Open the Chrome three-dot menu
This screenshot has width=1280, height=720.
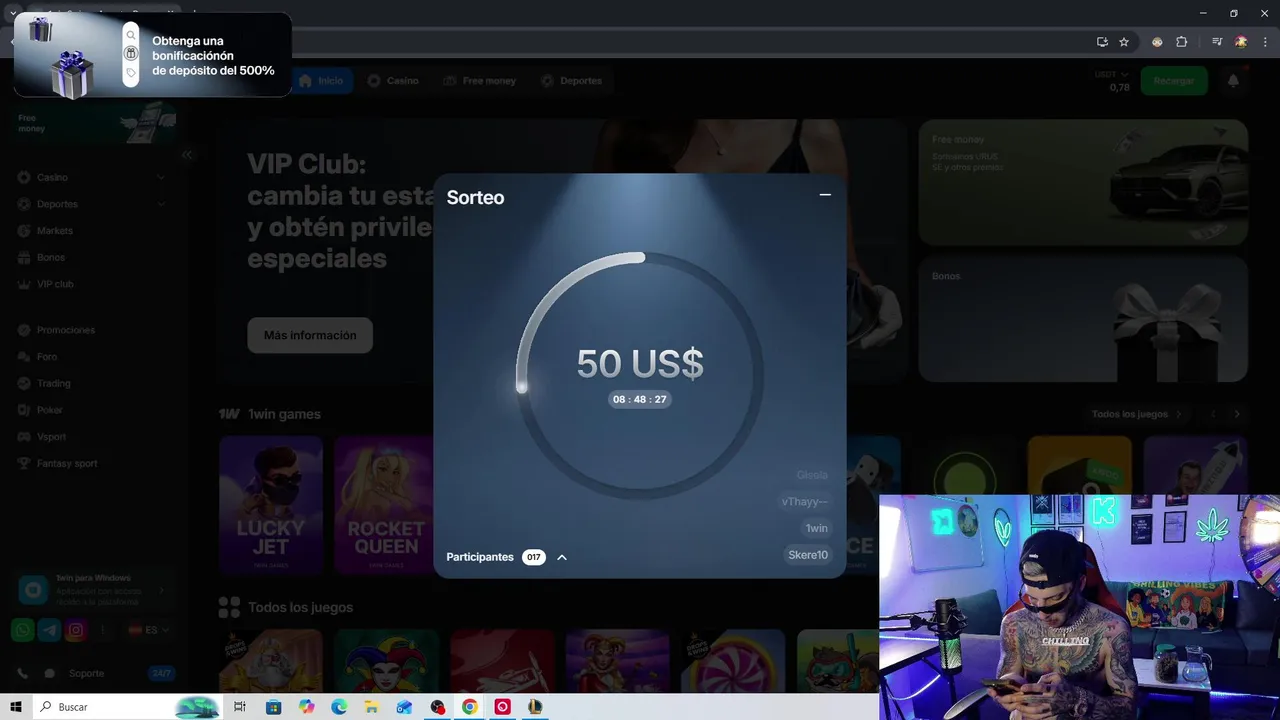(1264, 42)
